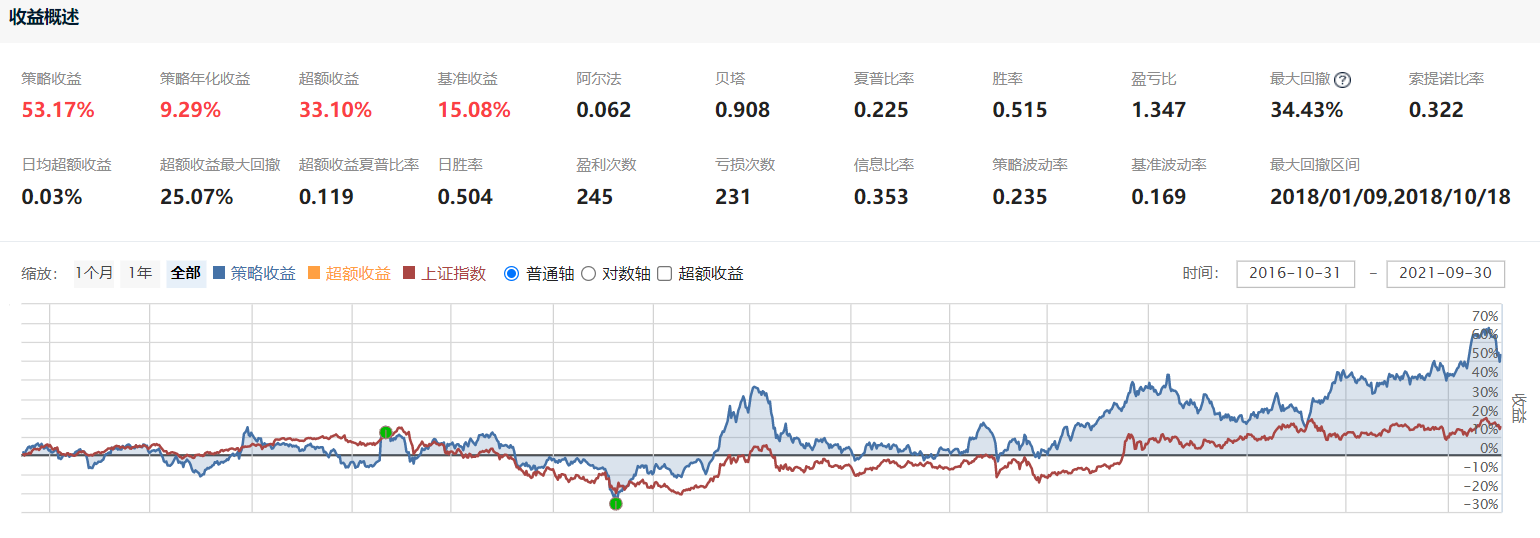Image resolution: width=1540 pixels, height=538 pixels.
Task: Click the end date field 2021-09-30
Action: (1445, 273)
